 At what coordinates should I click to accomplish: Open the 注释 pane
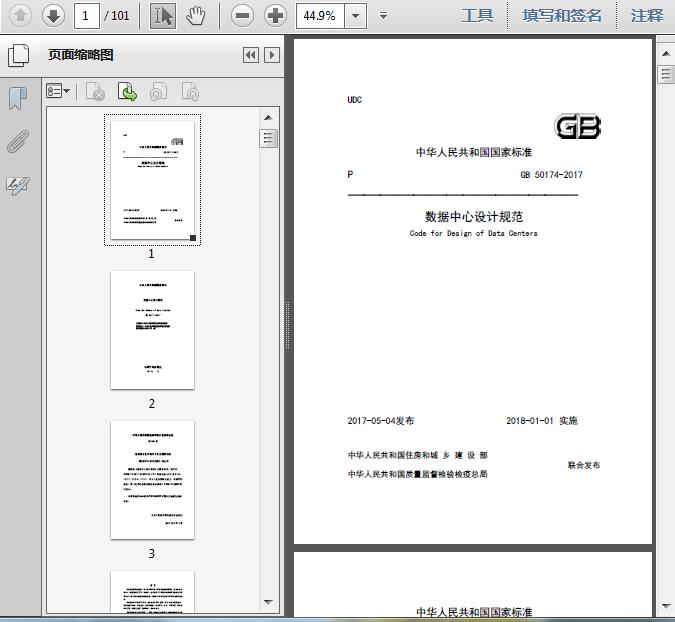(647, 16)
